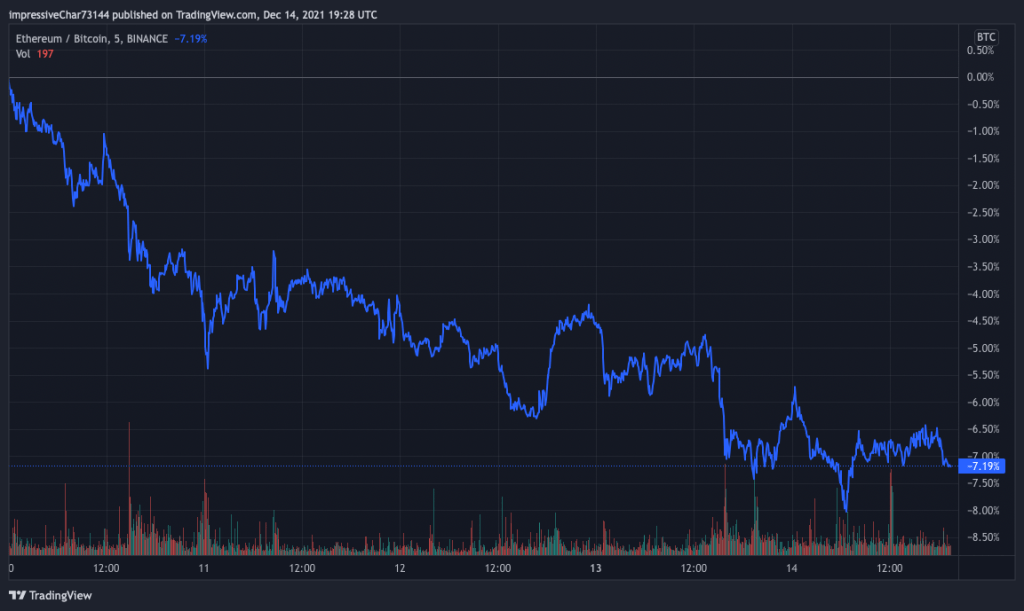Click the Vol indicator label
The image size is (1024, 611).
(x=22, y=53)
